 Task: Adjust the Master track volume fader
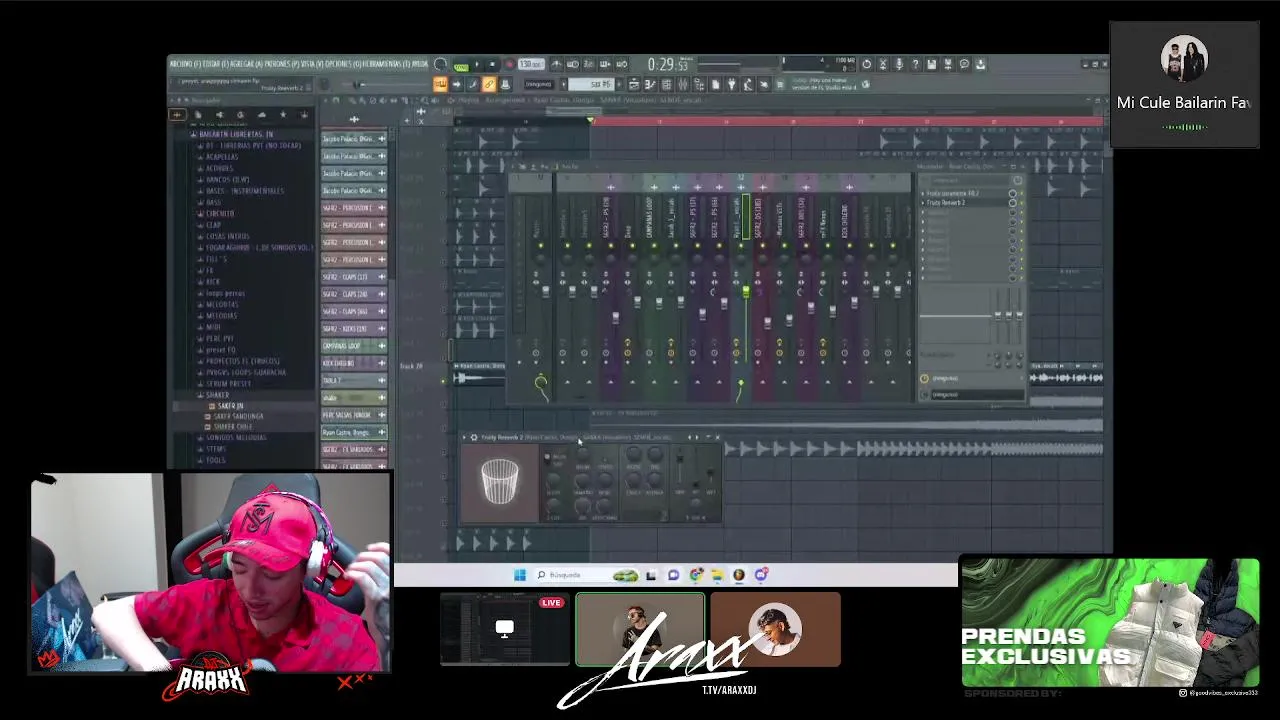tap(546, 291)
